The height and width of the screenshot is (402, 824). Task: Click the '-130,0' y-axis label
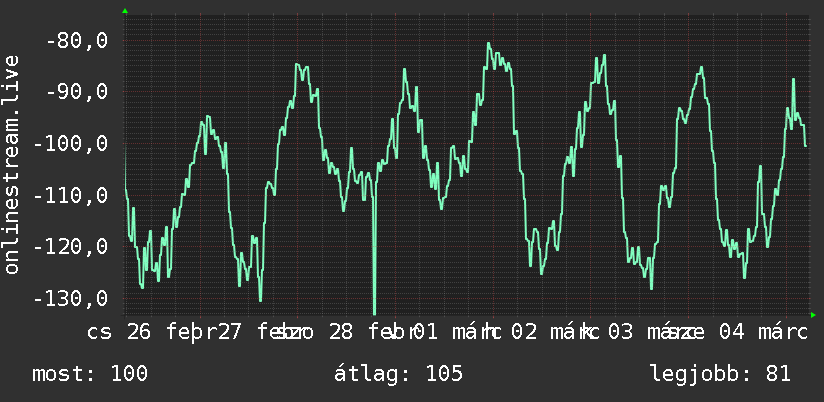pyautogui.click(x=70, y=298)
